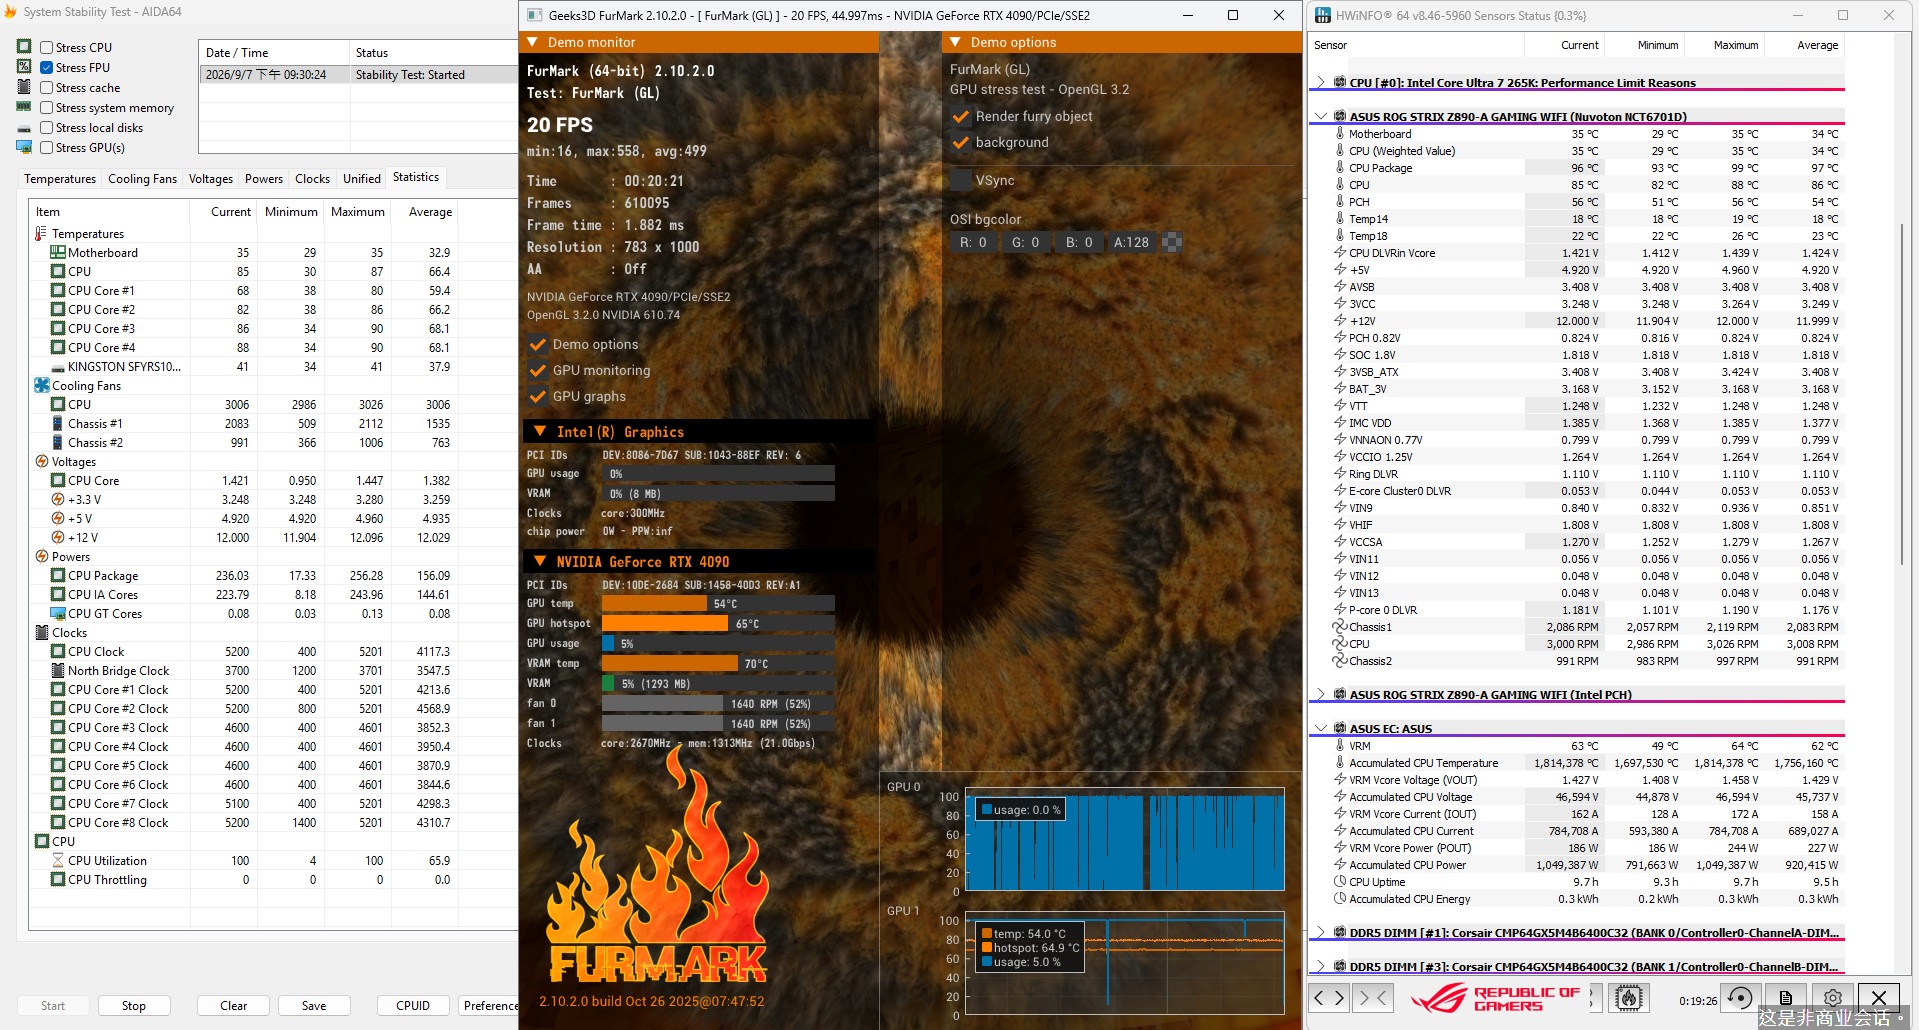
Task: Reset min/max values with clock icon in HWiNFO
Action: click(1741, 998)
